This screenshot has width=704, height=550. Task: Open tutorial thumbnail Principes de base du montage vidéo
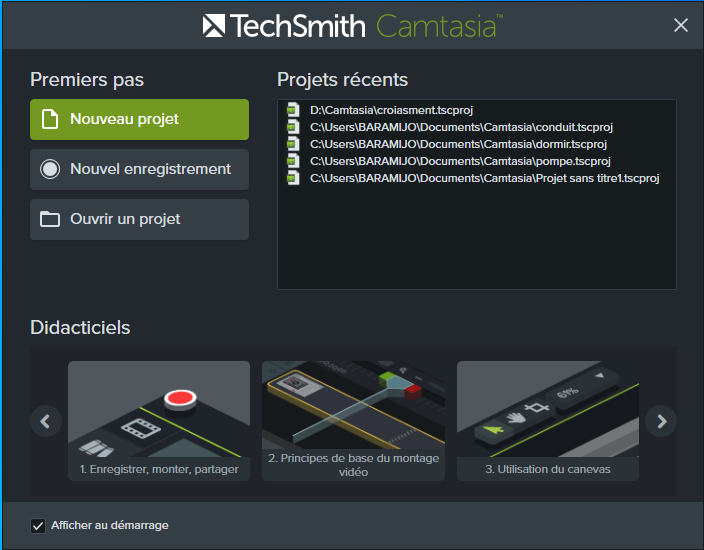pyautogui.click(x=353, y=421)
